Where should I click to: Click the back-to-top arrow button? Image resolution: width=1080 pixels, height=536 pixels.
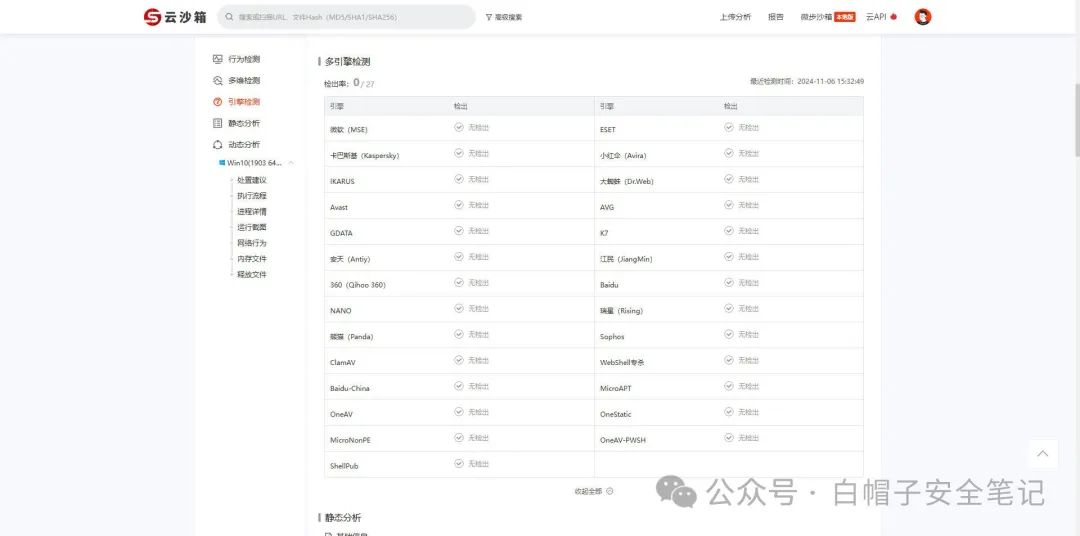1043,453
